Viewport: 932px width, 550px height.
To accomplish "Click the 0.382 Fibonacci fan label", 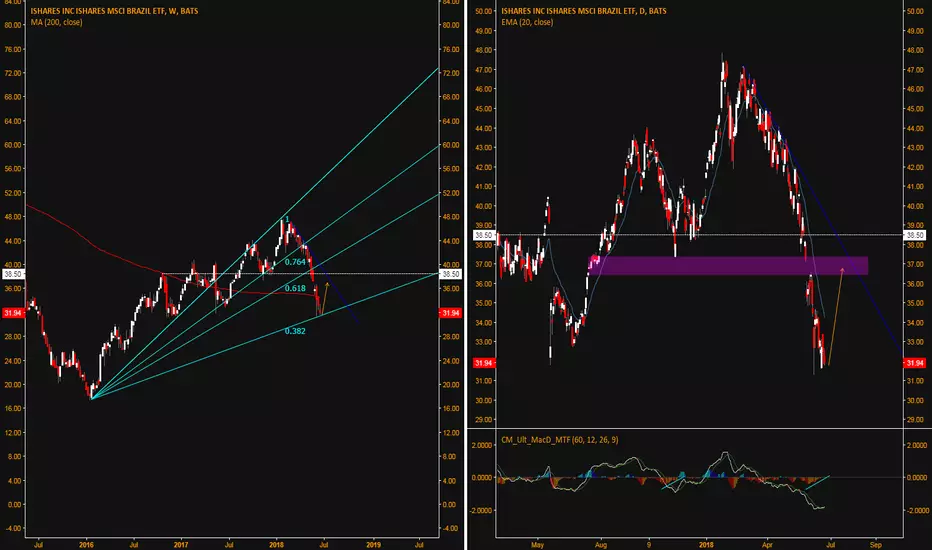I will coord(295,331).
